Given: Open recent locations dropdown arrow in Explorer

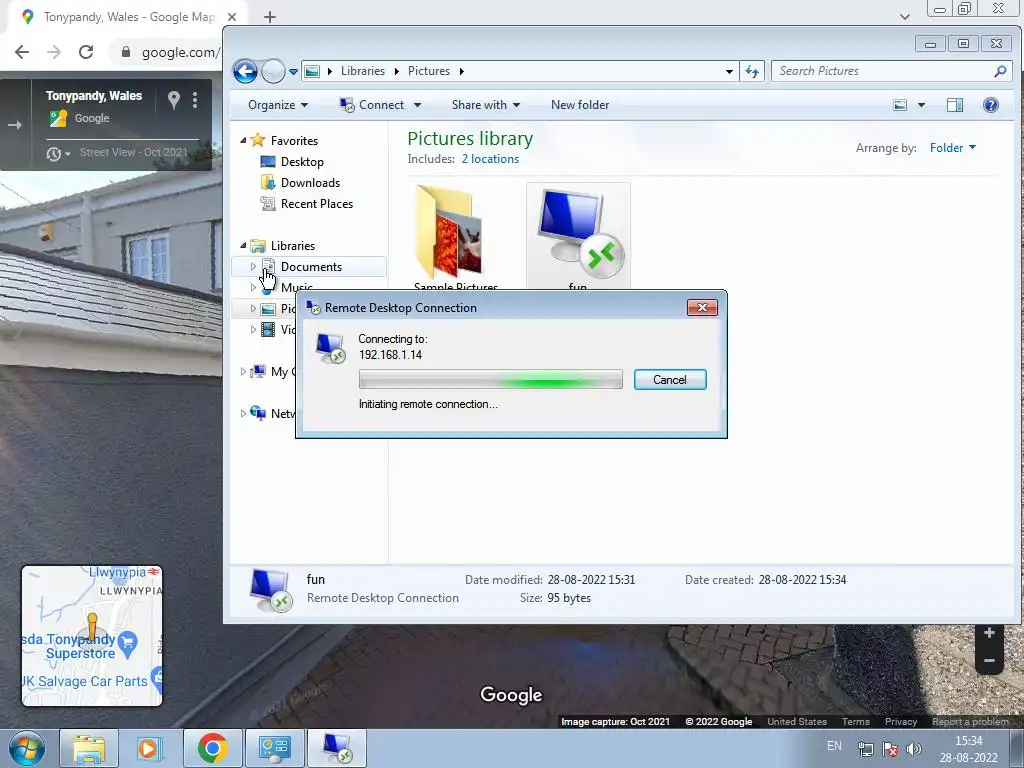Looking at the screenshot, I should click(x=293, y=72).
